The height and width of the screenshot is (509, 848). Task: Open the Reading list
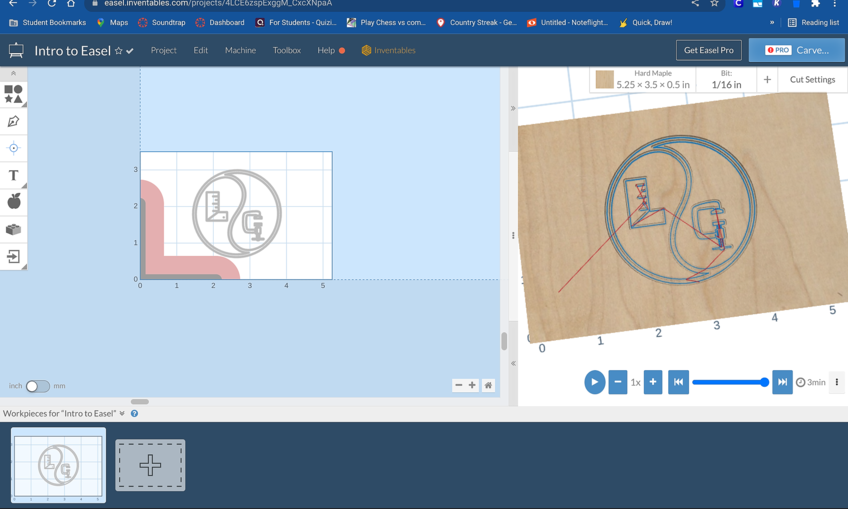[813, 23]
